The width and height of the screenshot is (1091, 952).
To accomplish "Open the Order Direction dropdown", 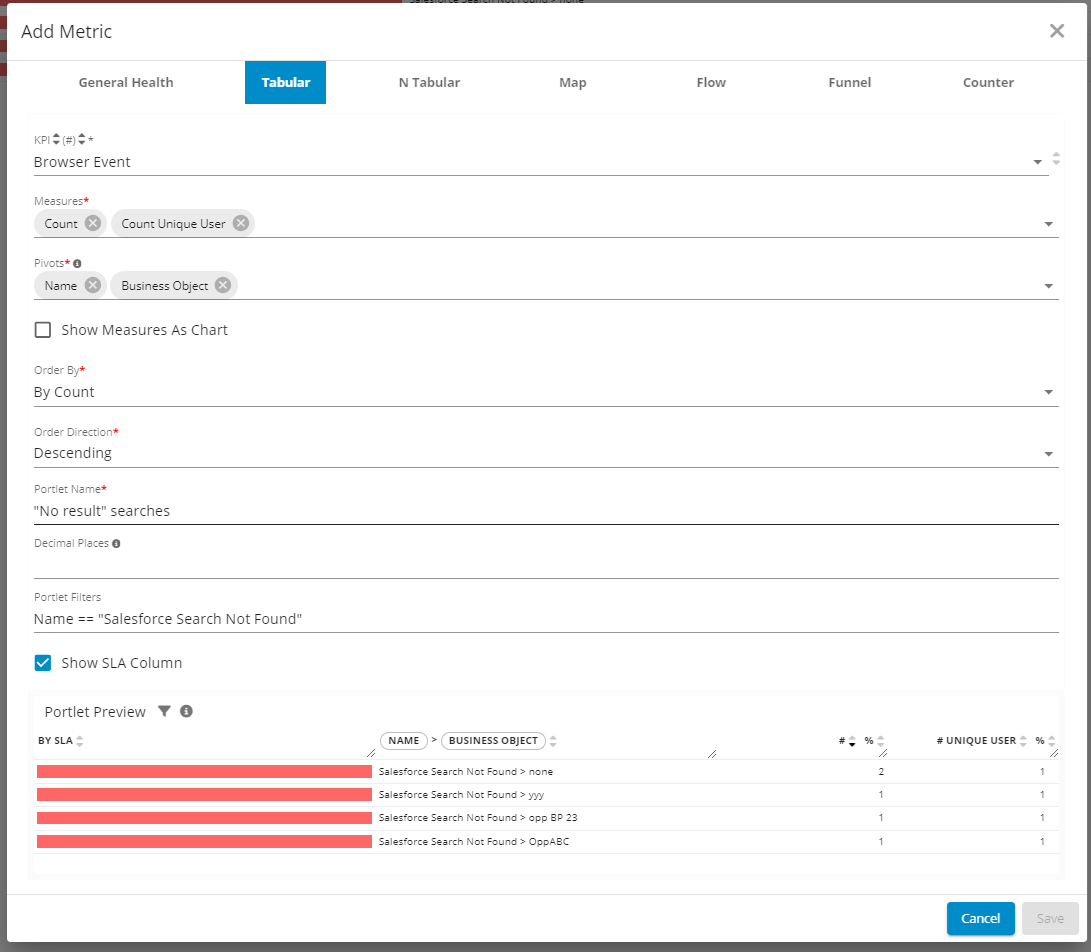I will [x=1048, y=453].
